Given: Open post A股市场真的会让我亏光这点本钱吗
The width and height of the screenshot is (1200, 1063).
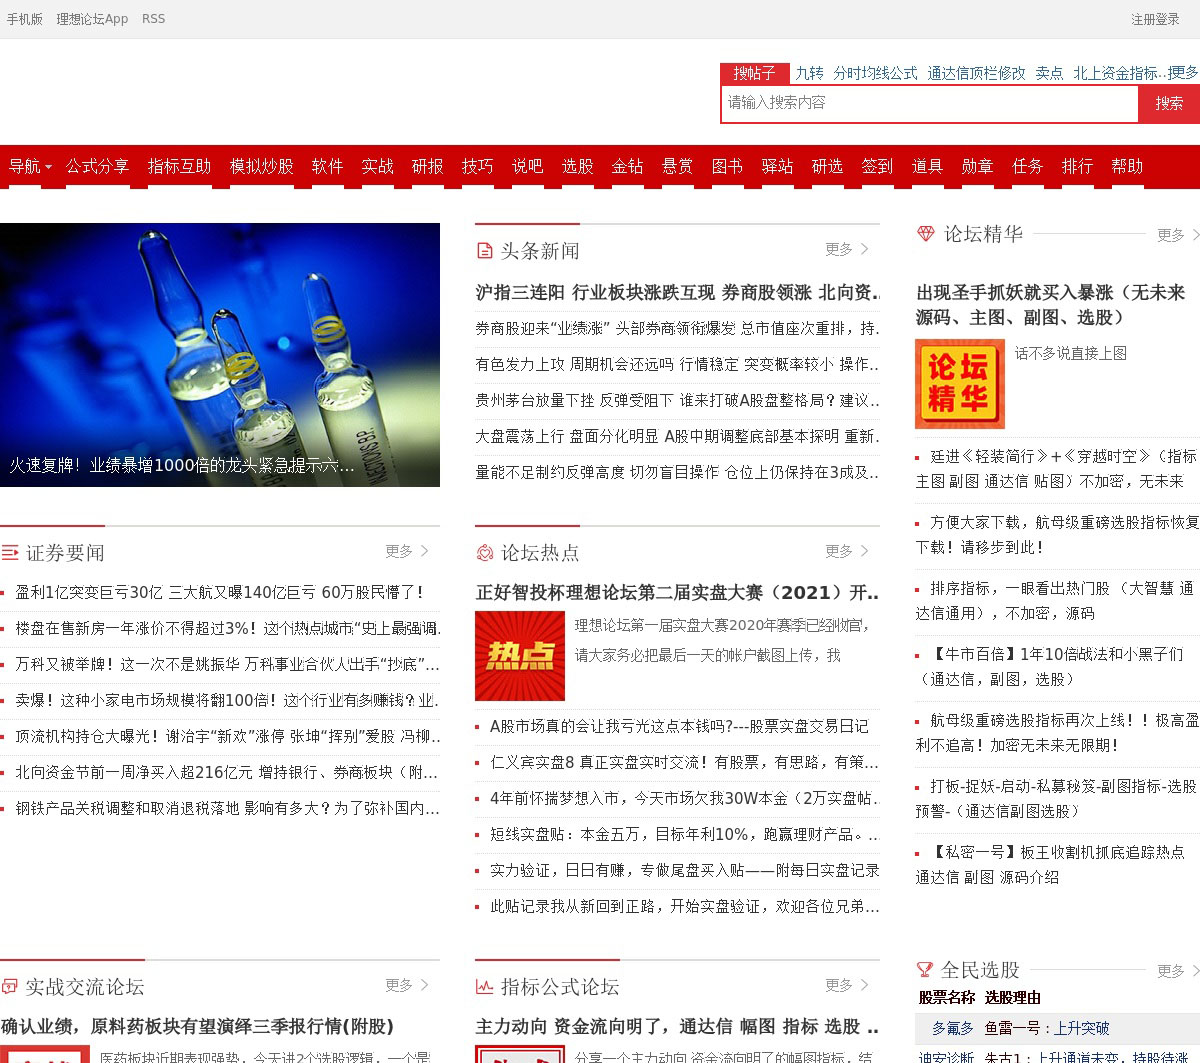Looking at the screenshot, I should point(679,726).
